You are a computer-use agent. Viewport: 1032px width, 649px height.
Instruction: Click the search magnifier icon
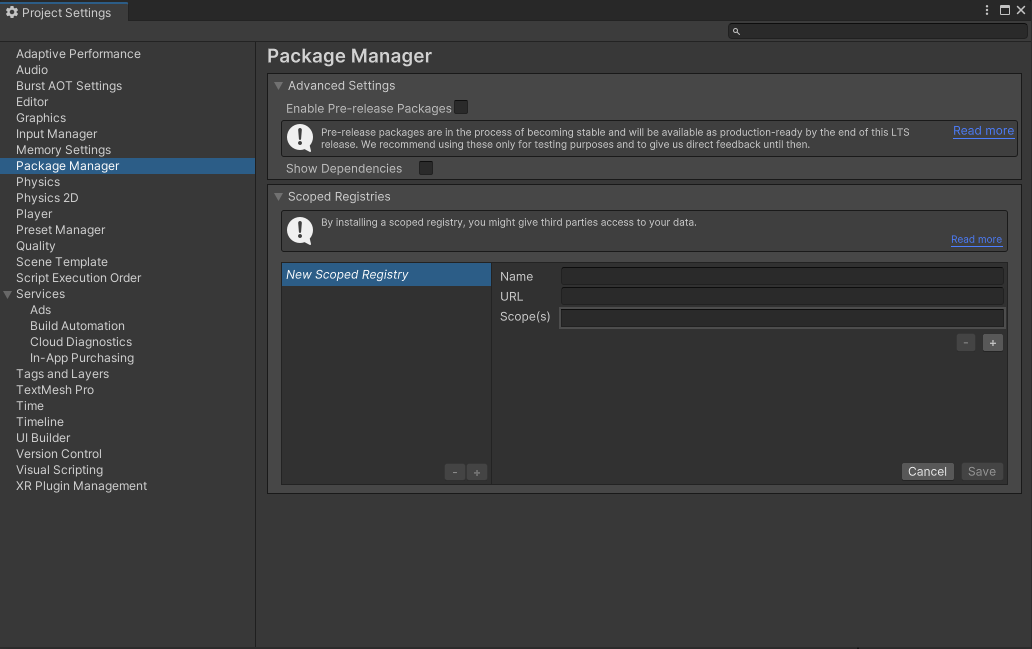click(736, 31)
